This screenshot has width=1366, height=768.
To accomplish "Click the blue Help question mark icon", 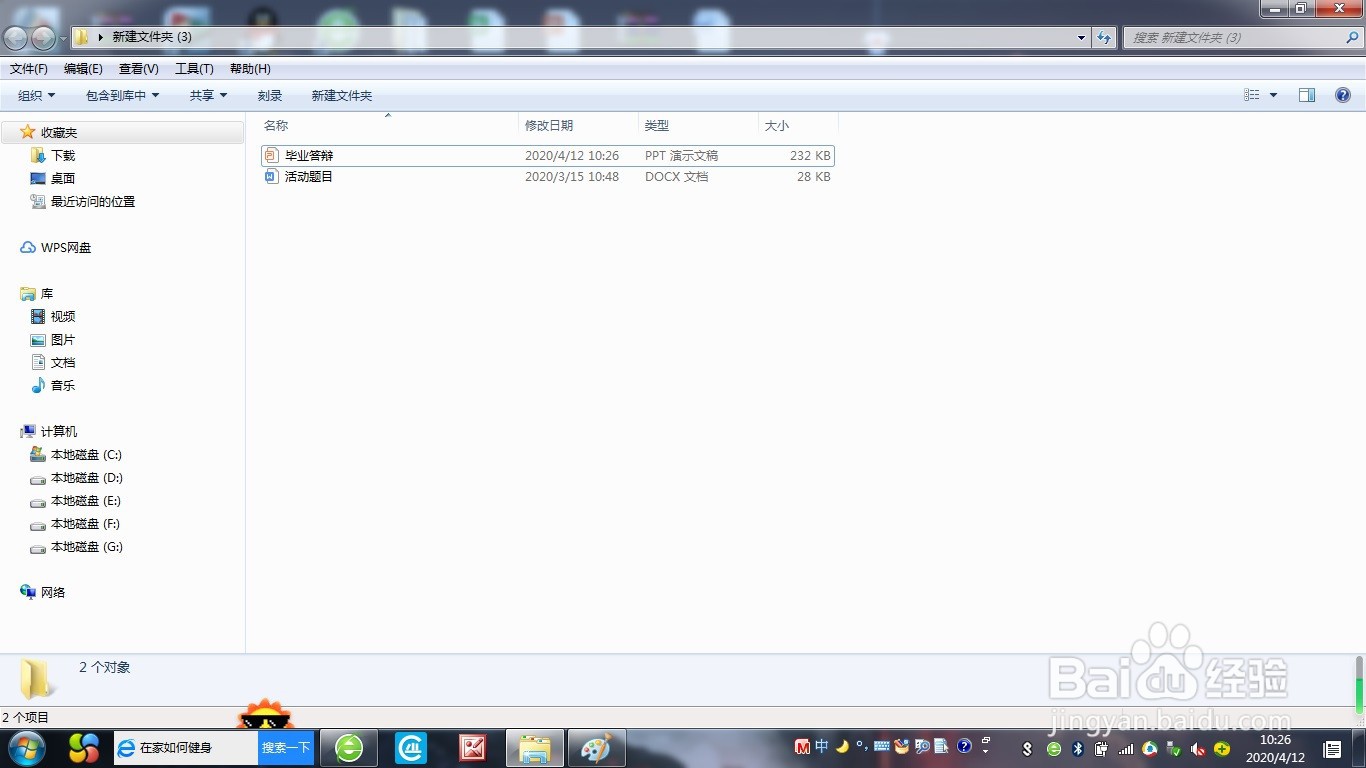I will click(x=1343, y=95).
